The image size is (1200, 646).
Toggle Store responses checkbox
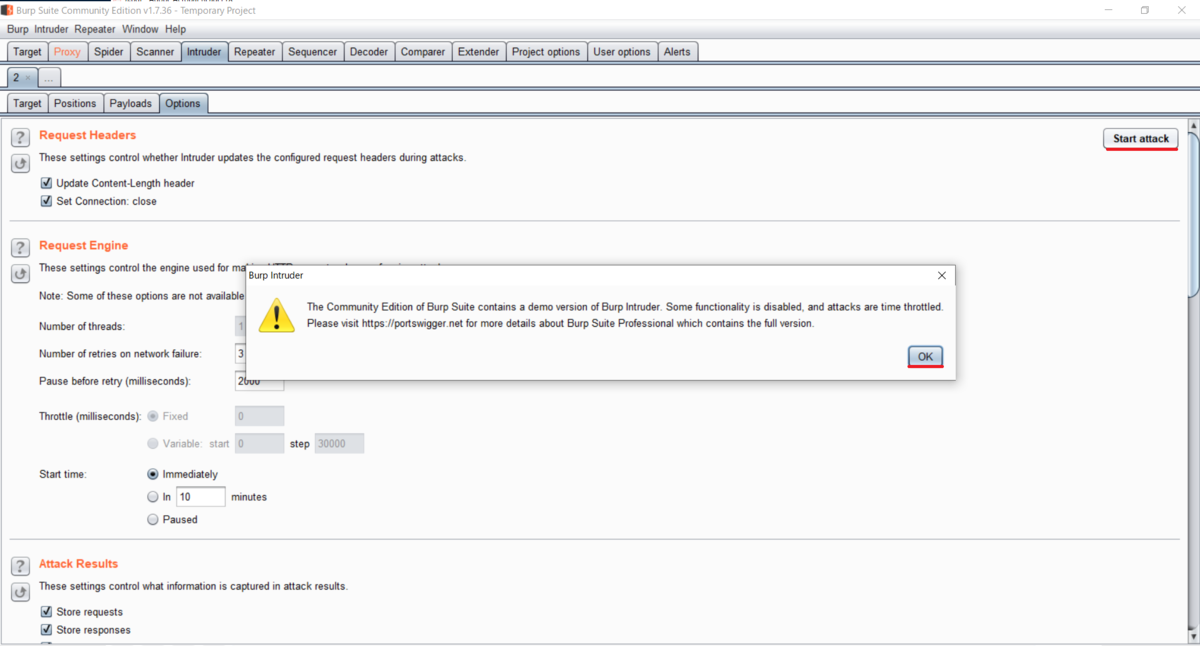coord(46,630)
